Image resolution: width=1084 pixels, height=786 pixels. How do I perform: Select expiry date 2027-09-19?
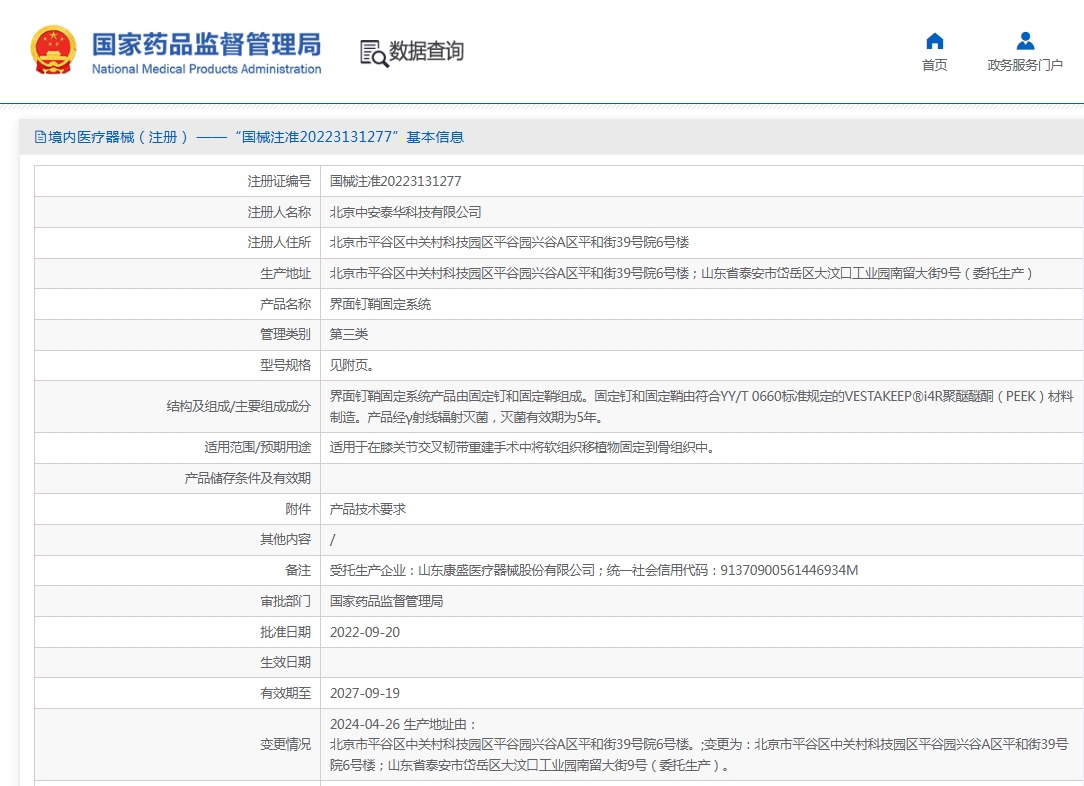click(365, 693)
